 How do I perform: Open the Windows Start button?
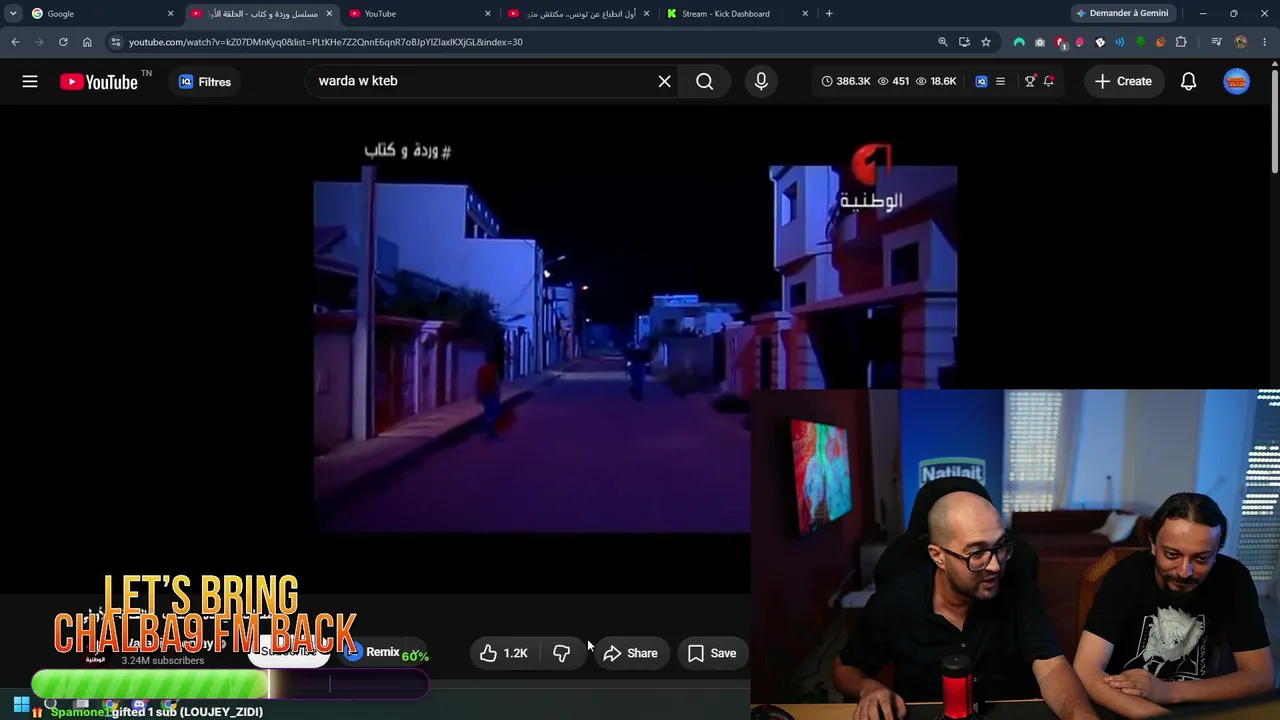21,705
